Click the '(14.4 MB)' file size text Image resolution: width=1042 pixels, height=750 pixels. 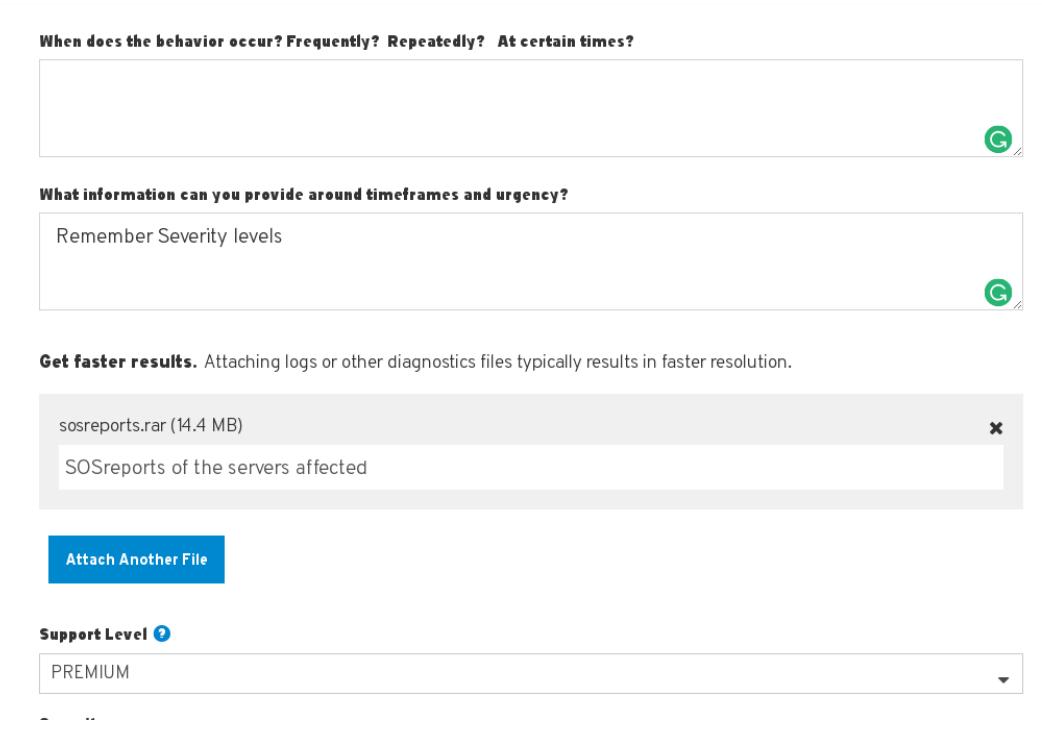(x=206, y=425)
